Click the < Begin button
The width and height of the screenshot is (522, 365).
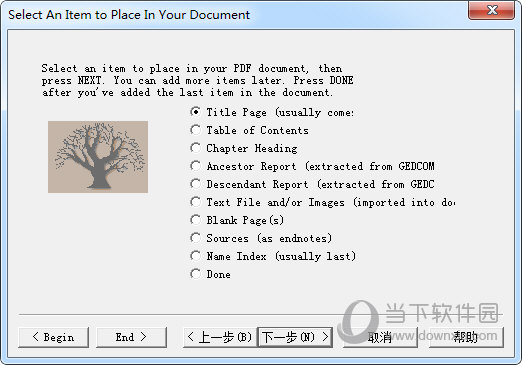54,337
